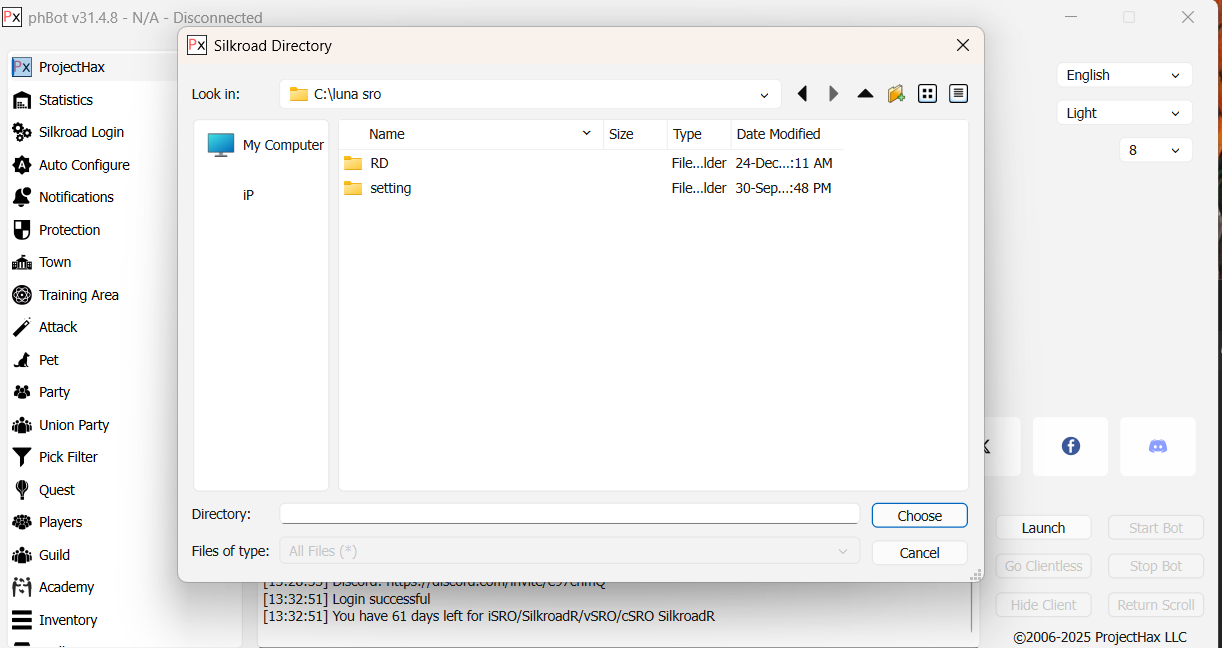1222x648 pixels.
Task: Sort files by Name column header
Action: (x=387, y=134)
